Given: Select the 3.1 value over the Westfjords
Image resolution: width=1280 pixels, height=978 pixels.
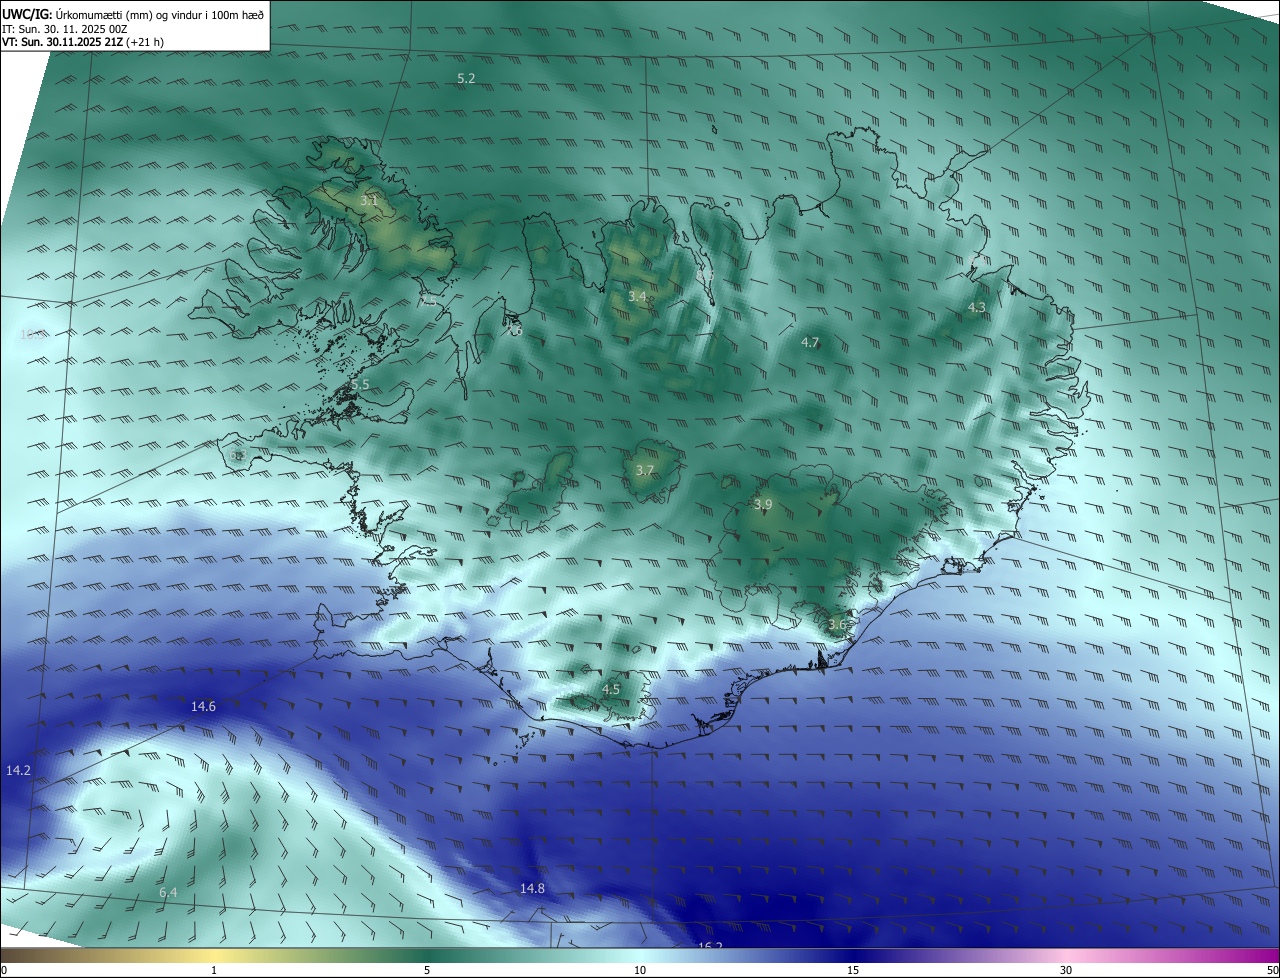Looking at the screenshot, I should pyautogui.click(x=369, y=200).
